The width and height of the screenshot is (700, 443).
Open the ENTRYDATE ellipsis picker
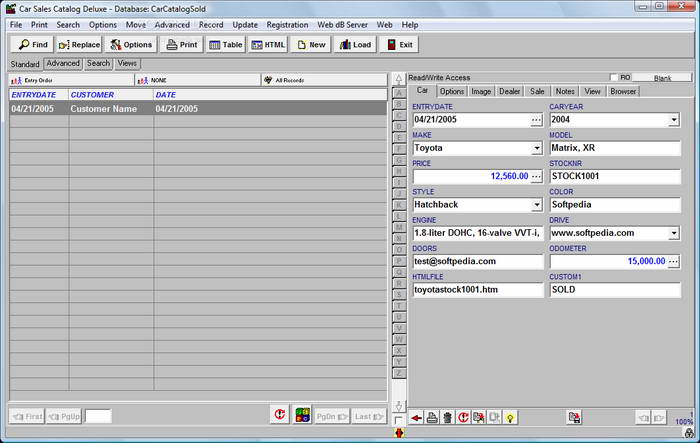tap(536, 120)
